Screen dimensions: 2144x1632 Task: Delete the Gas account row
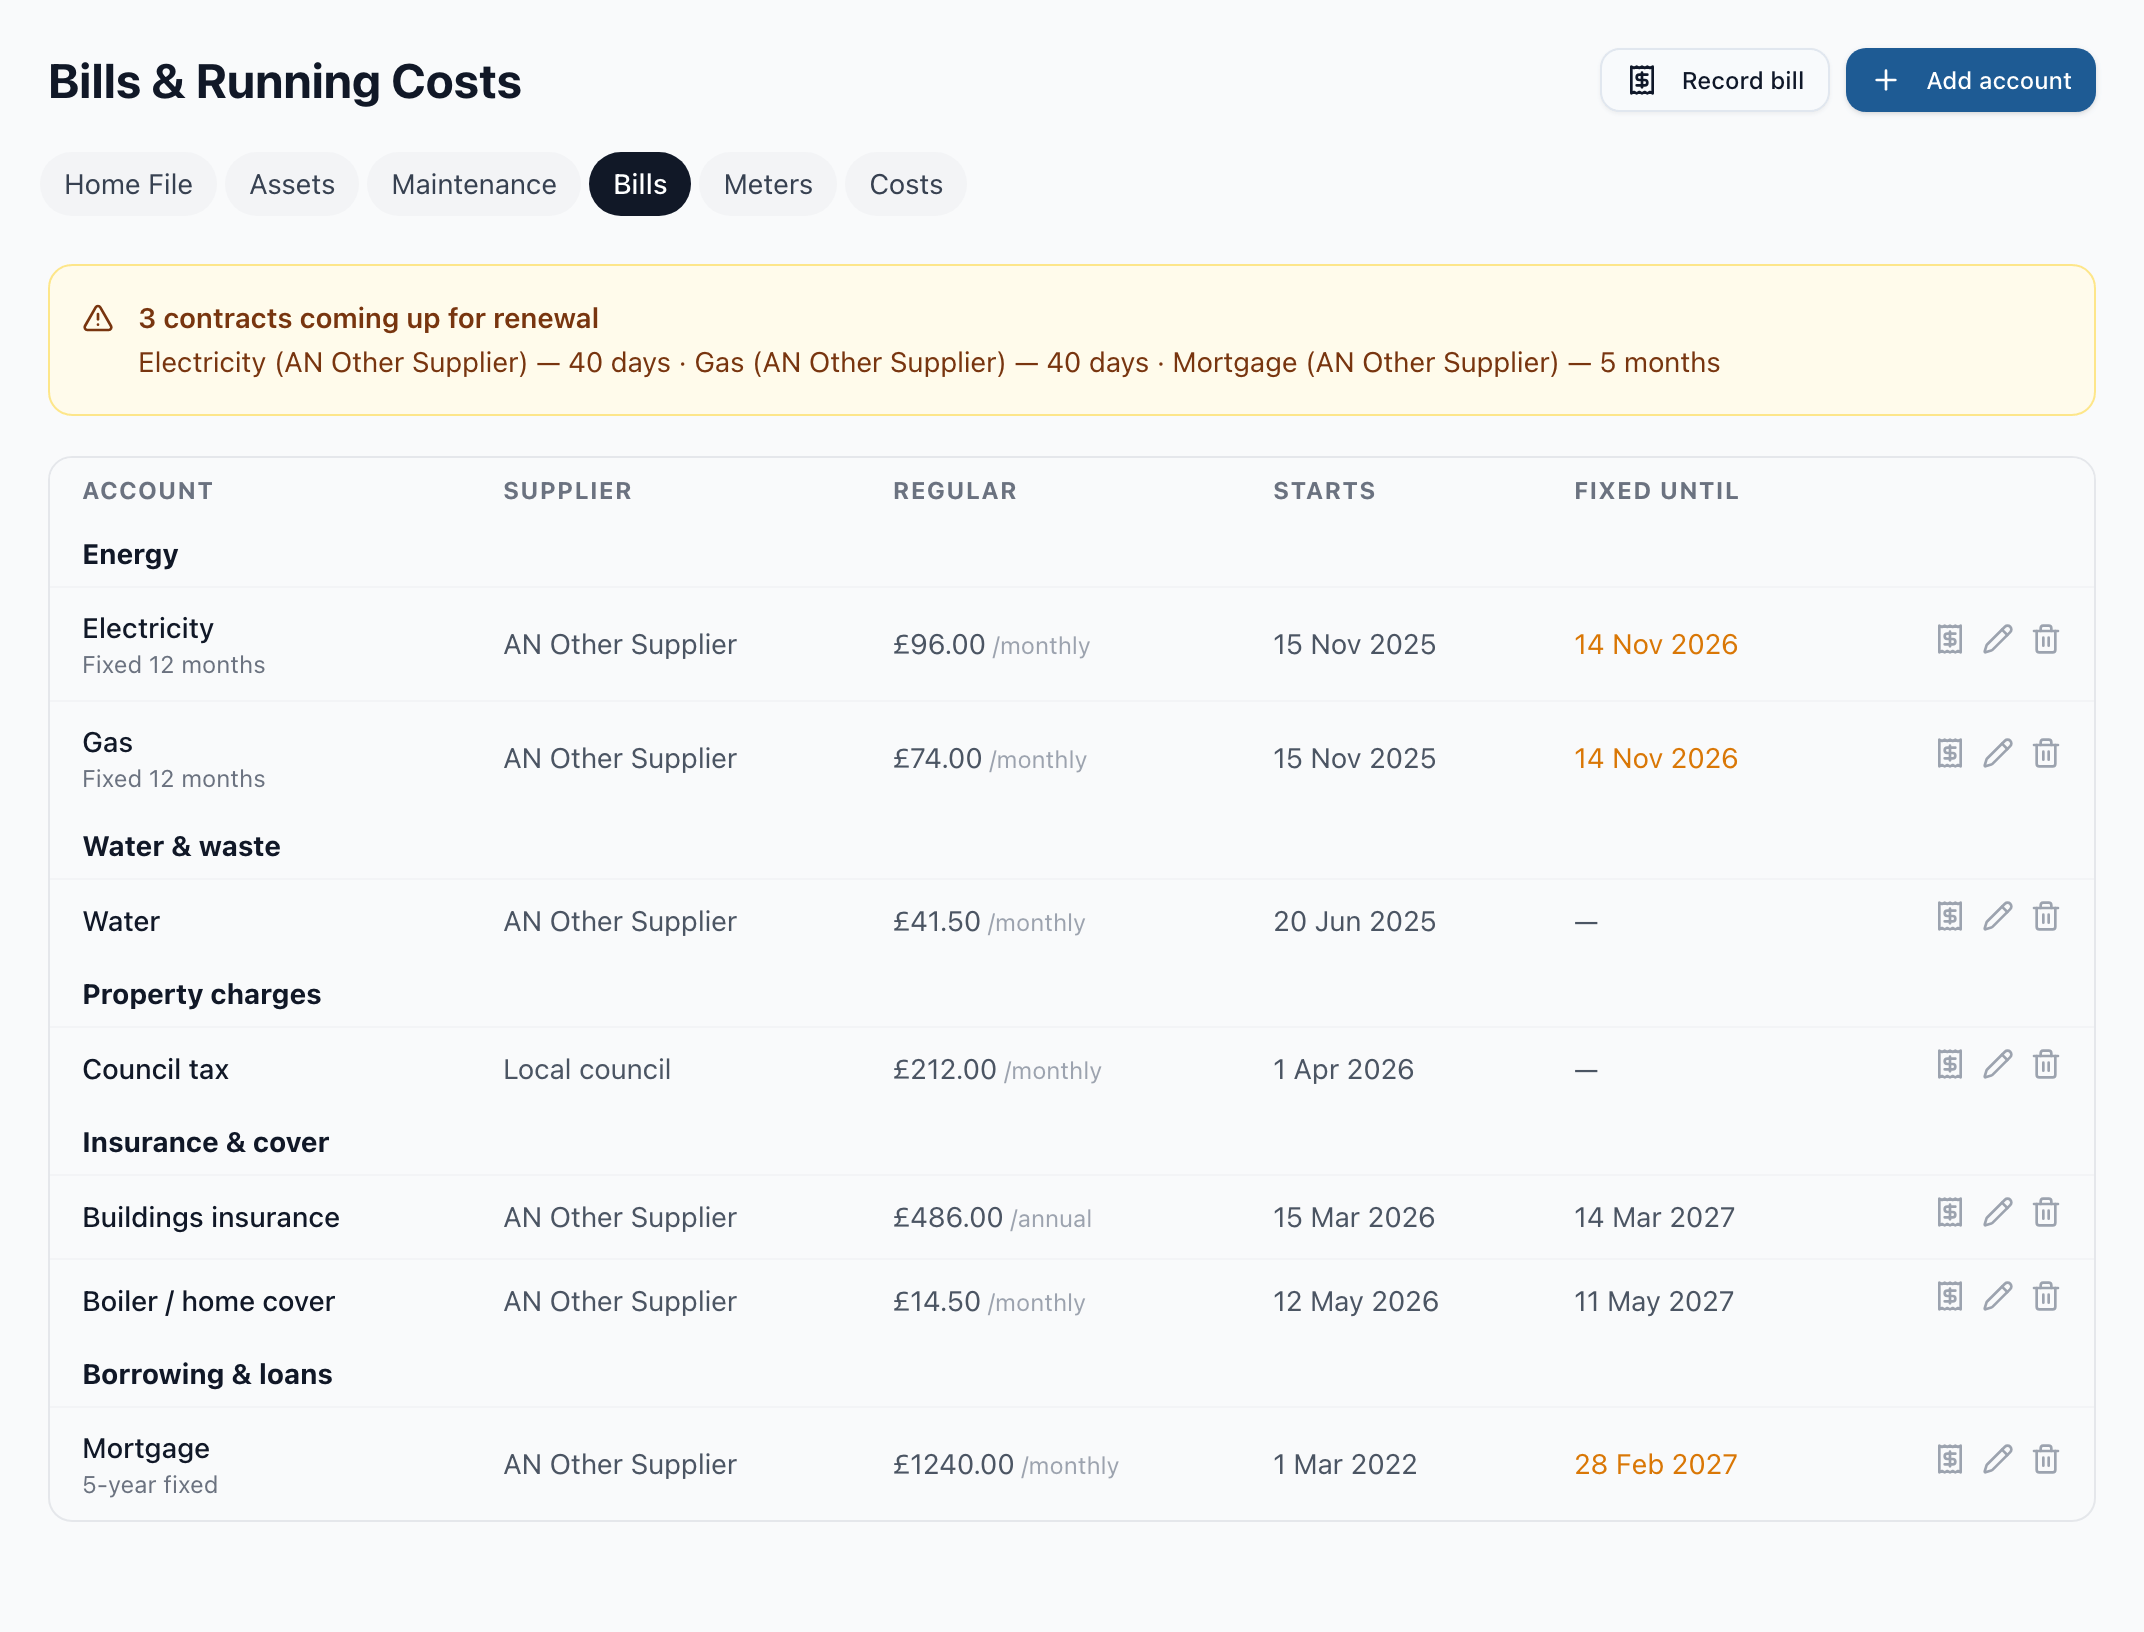2045,754
